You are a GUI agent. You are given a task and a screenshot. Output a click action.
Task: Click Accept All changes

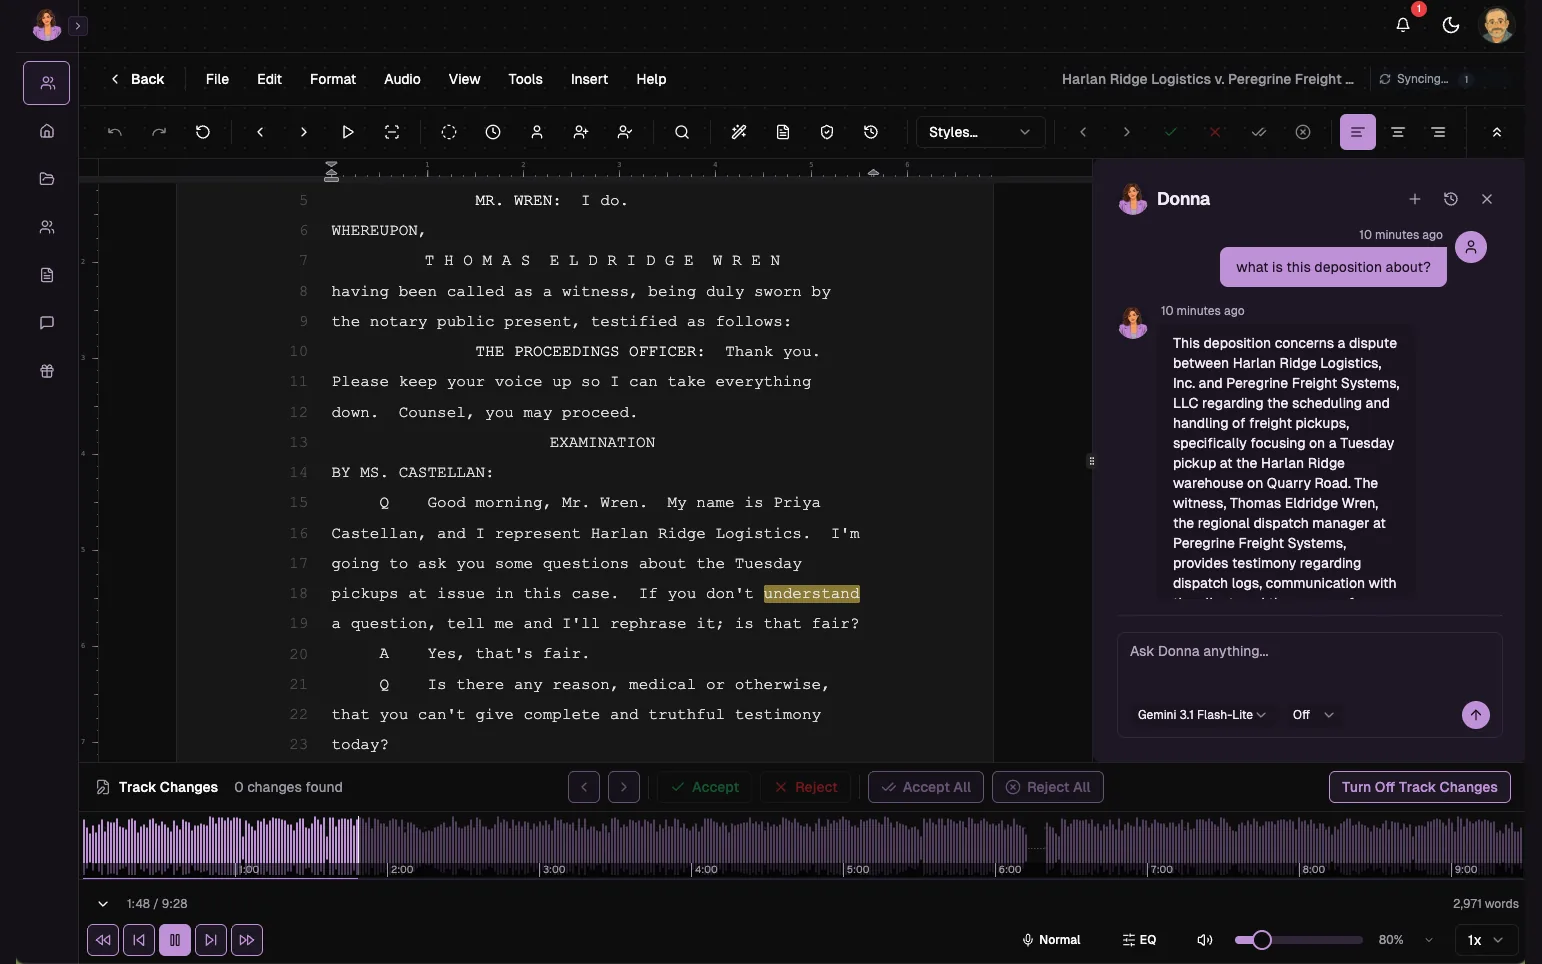click(926, 787)
